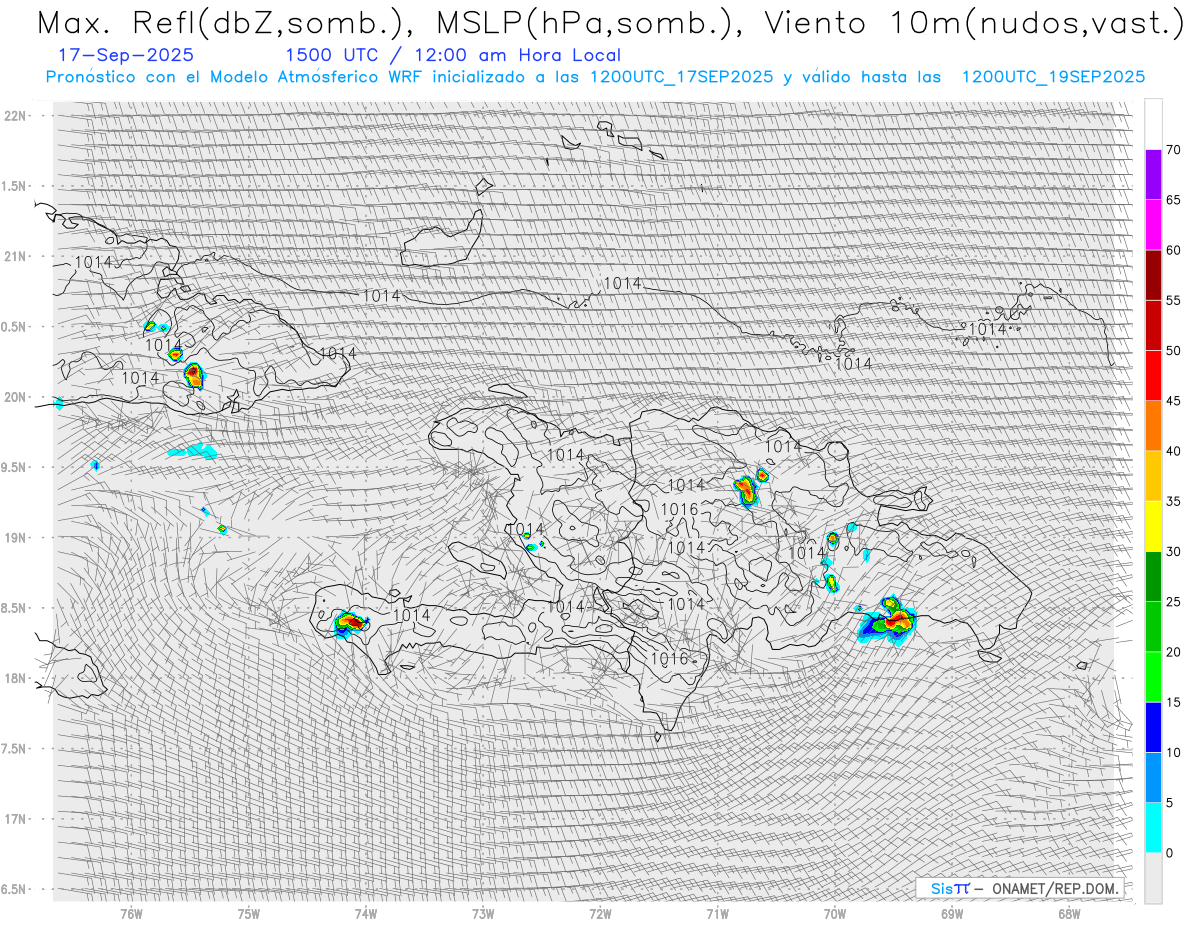Viewport: 1200px width, 927px height.
Task: Click the "75W" longitude axis label
Action: coord(249,913)
